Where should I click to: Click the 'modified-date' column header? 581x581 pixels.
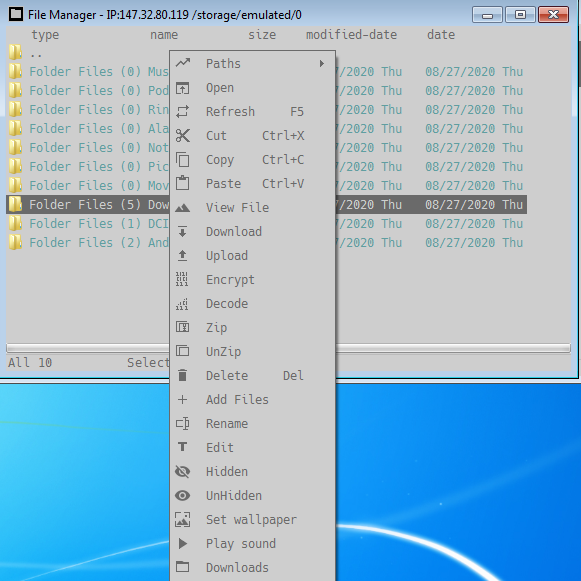pyautogui.click(x=351, y=35)
